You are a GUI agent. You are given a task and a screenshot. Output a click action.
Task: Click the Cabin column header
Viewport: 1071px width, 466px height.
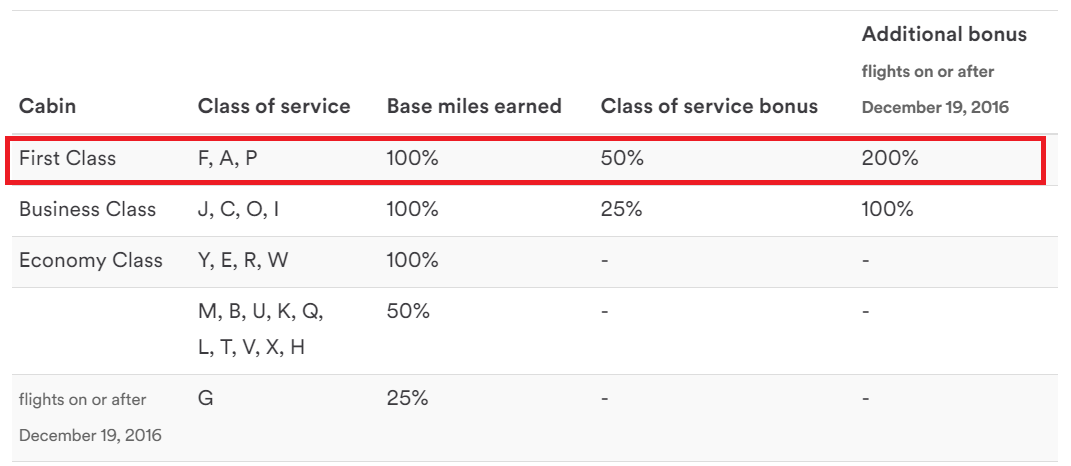47,106
